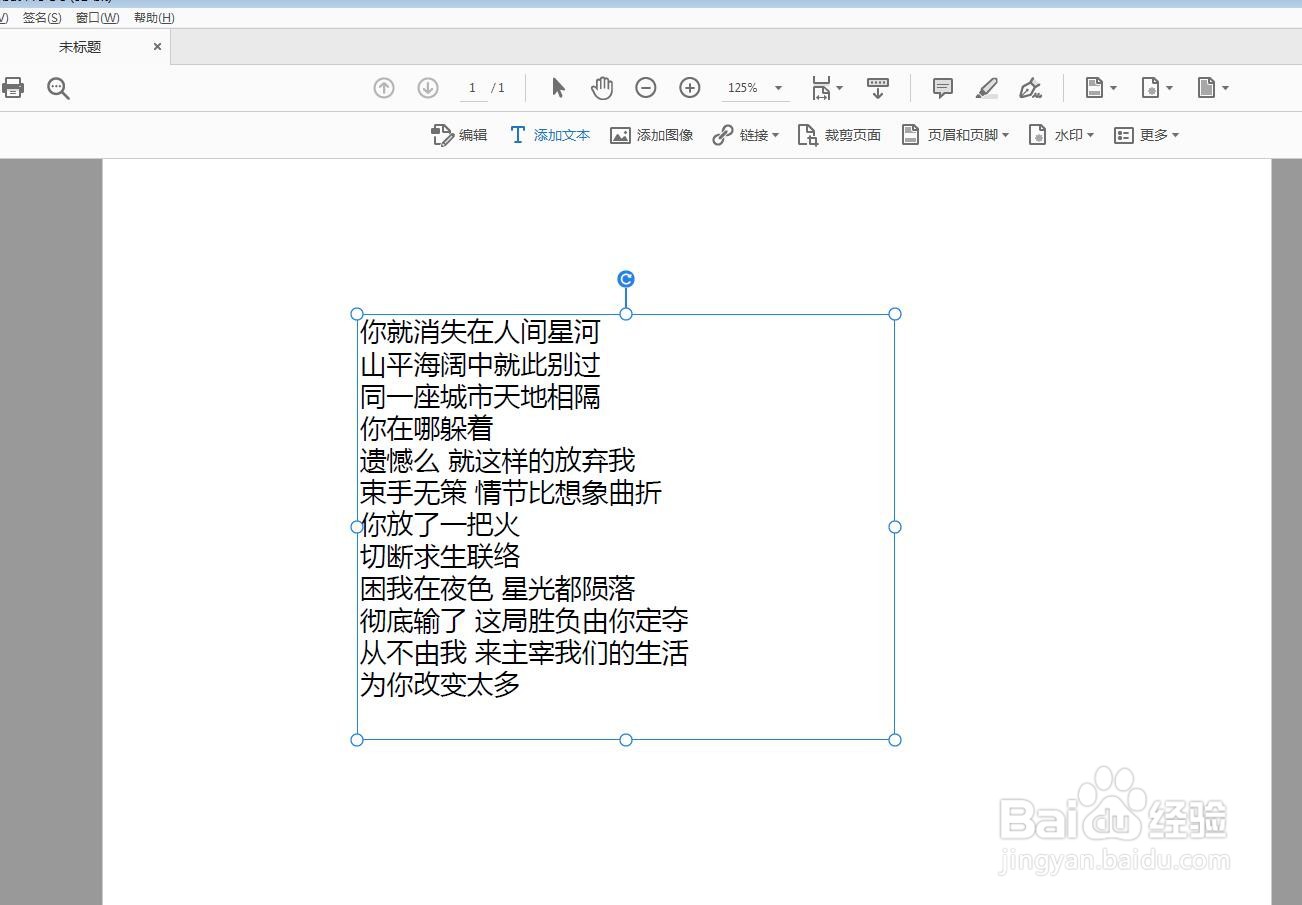The width and height of the screenshot is (1302, 905).
Task: Click the top-left resize handle of the text box
Action: point(357,314)
